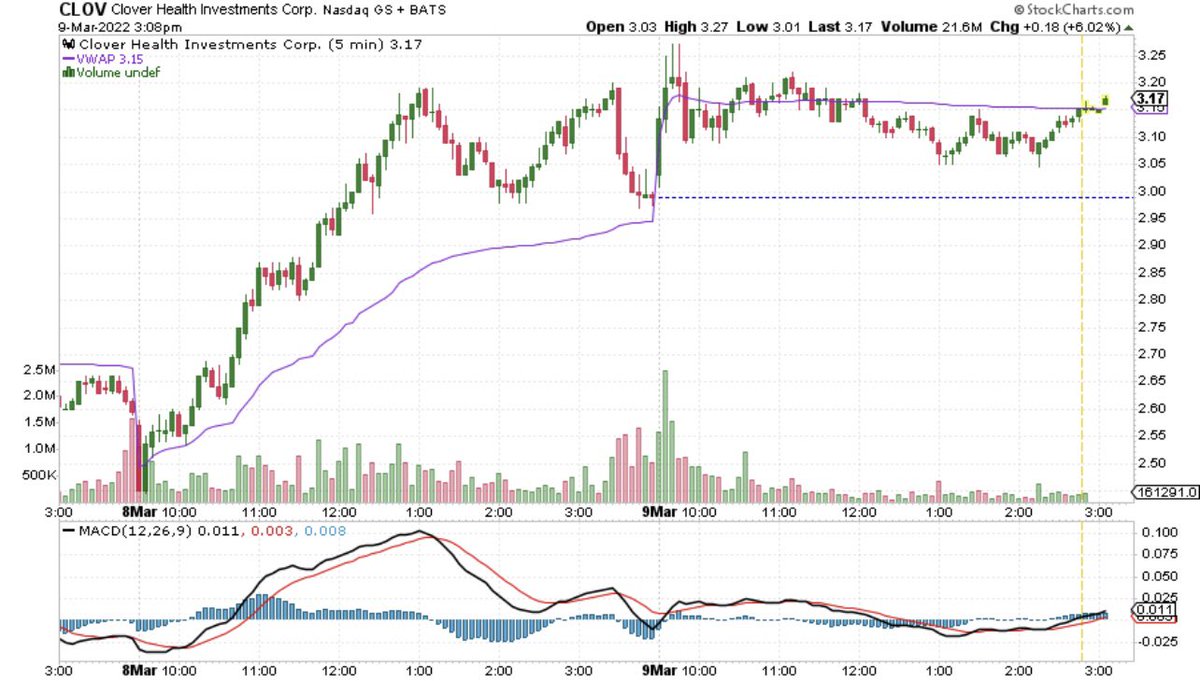
Task: Click the tallest volume bar at 9Mar open
Action: point(665,435)
